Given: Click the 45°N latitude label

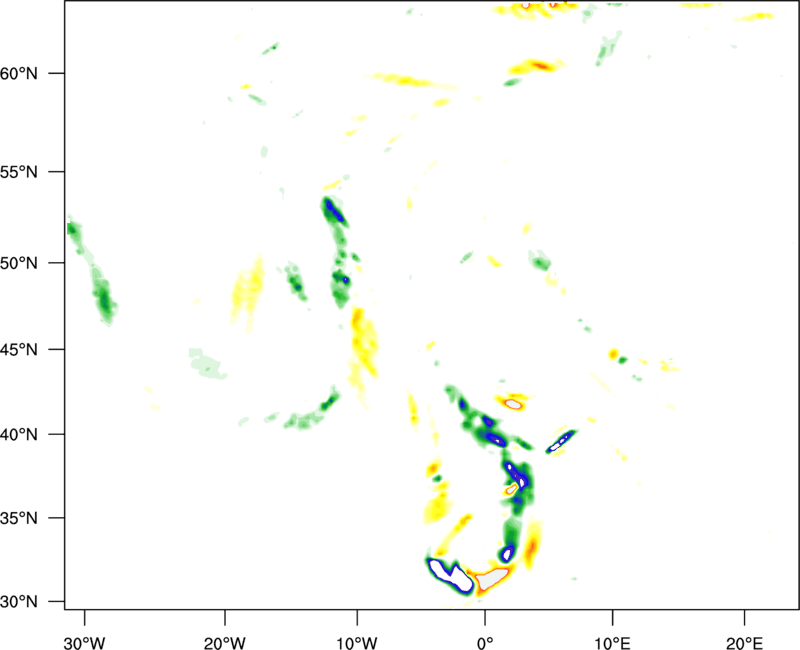Looking at the screenshot, I should [19, 350].
